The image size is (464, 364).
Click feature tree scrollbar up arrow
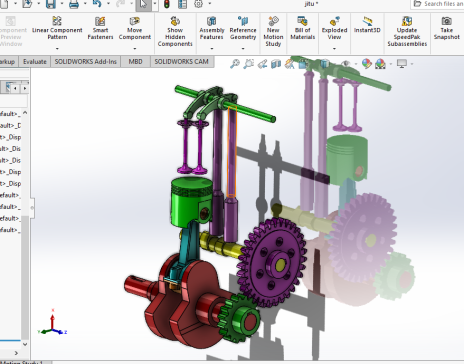click(x=25, y=113)
